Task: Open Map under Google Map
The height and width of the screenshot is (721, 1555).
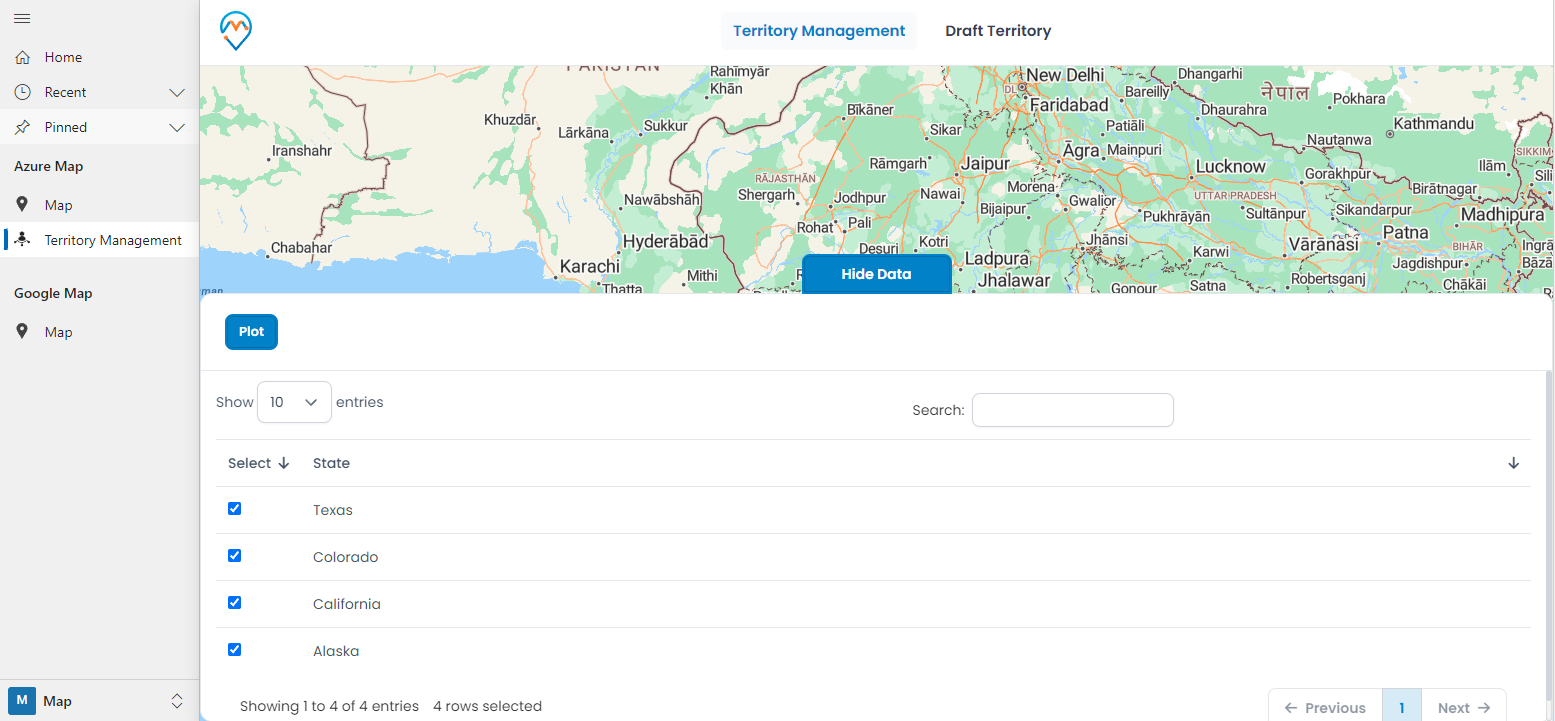Action: 99,332
